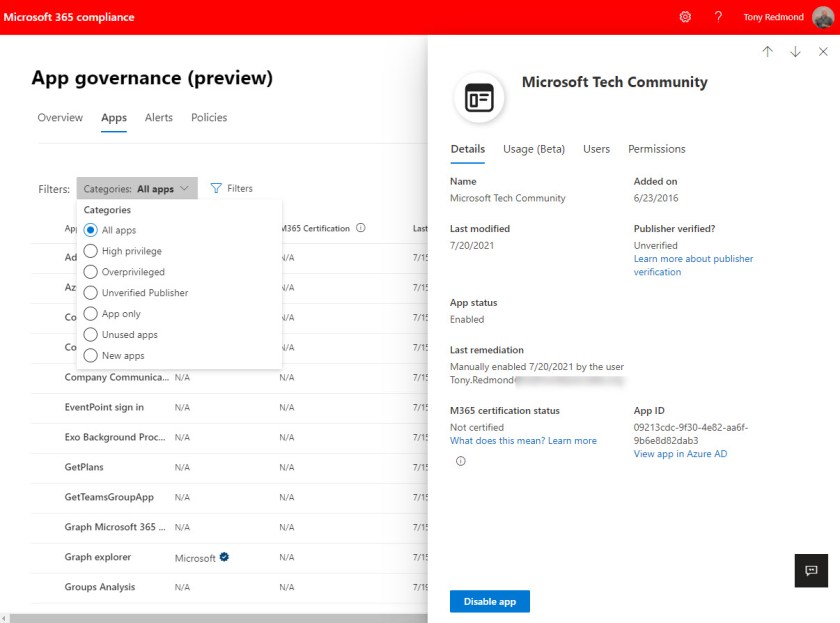Click the Enabled app status value
This screenshot has height=623, width=840.
pos(467,319)
